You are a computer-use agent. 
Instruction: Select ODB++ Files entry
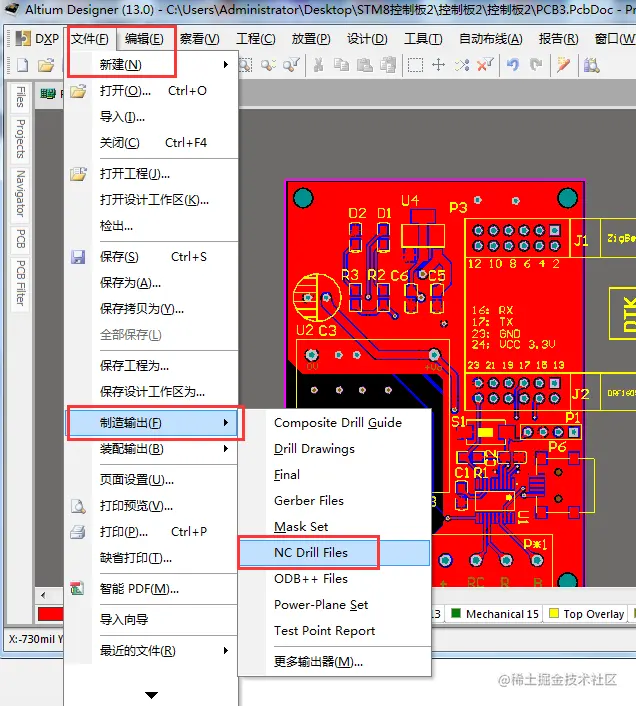(x=334, y=579)
